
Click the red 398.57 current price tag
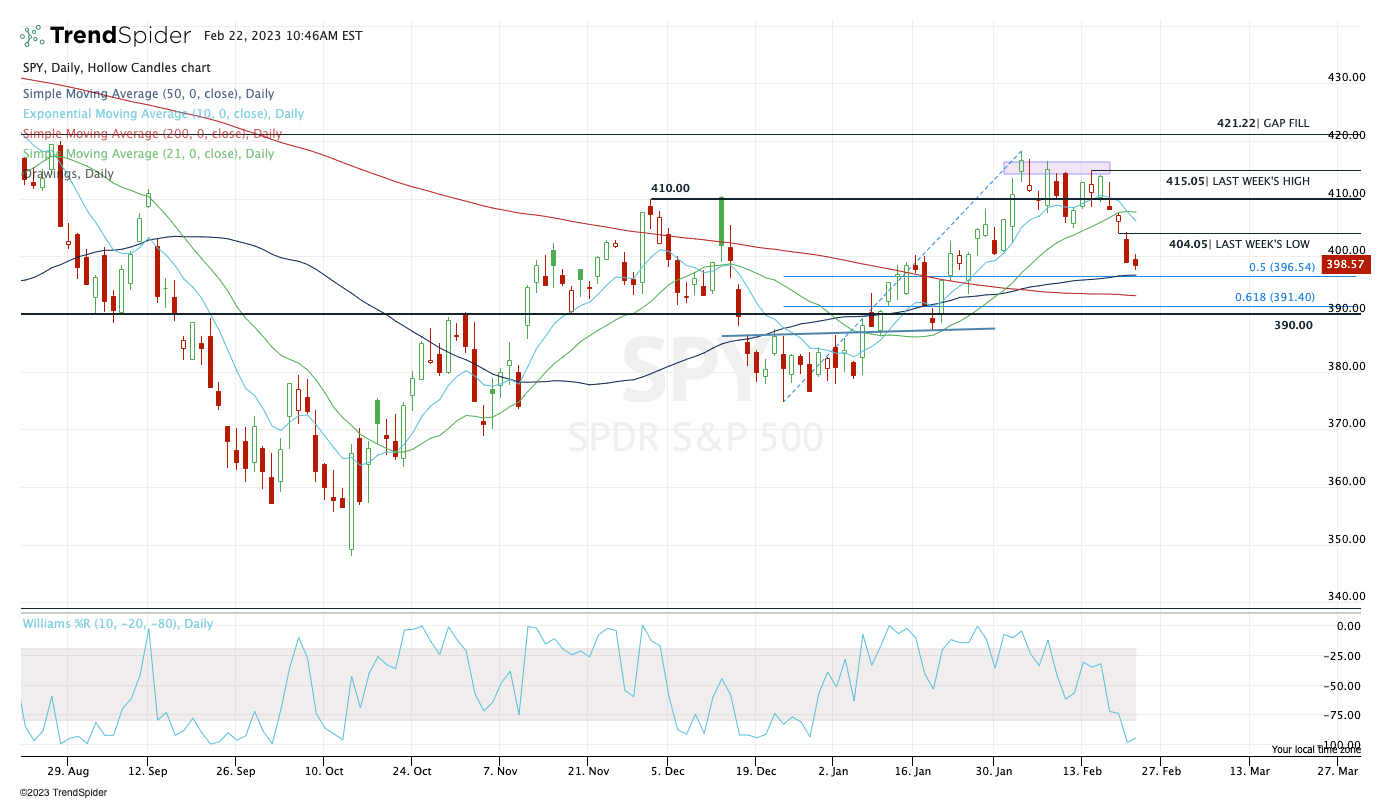click(x=1341, y=265)
